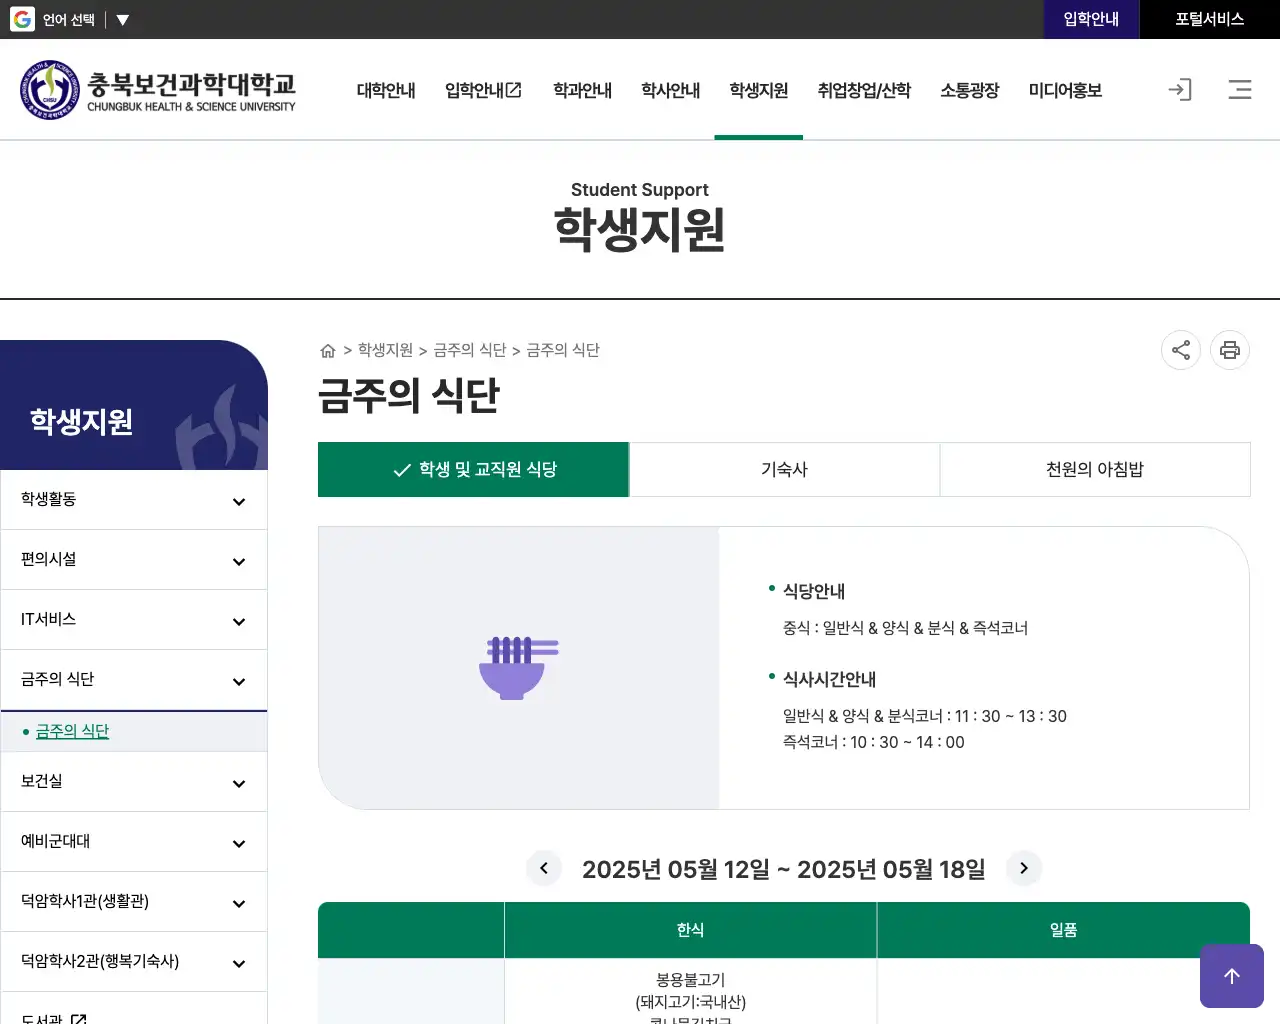Open the 금주의 식단 sidebar sub-link

tap(72, 731)
